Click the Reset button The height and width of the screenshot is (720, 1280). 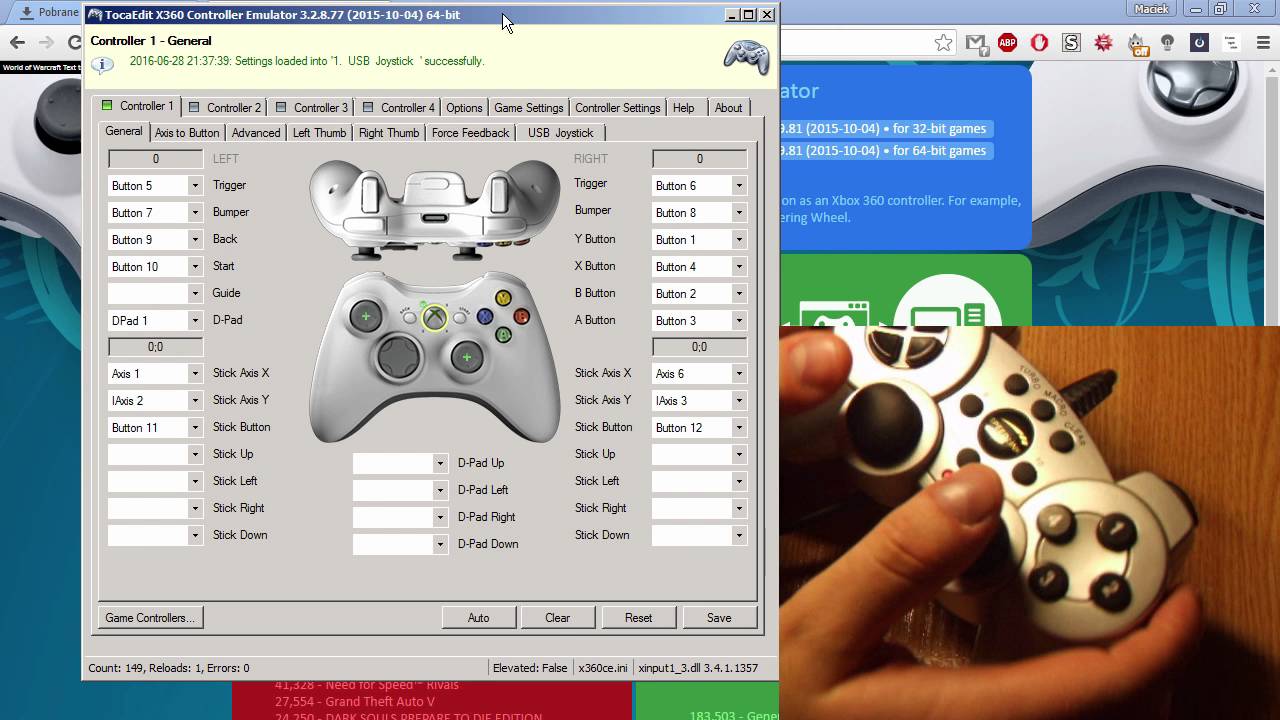(x=638, y=618)
